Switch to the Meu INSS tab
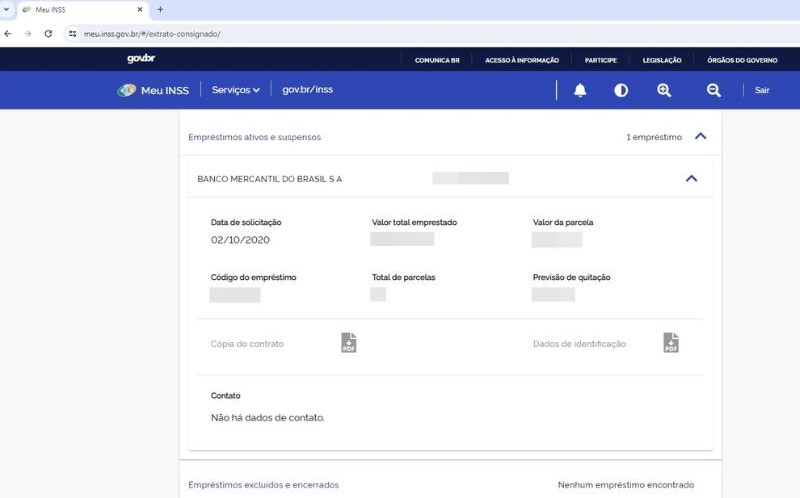The width and height of the screenshot is (800, 498). click(82, 10)
